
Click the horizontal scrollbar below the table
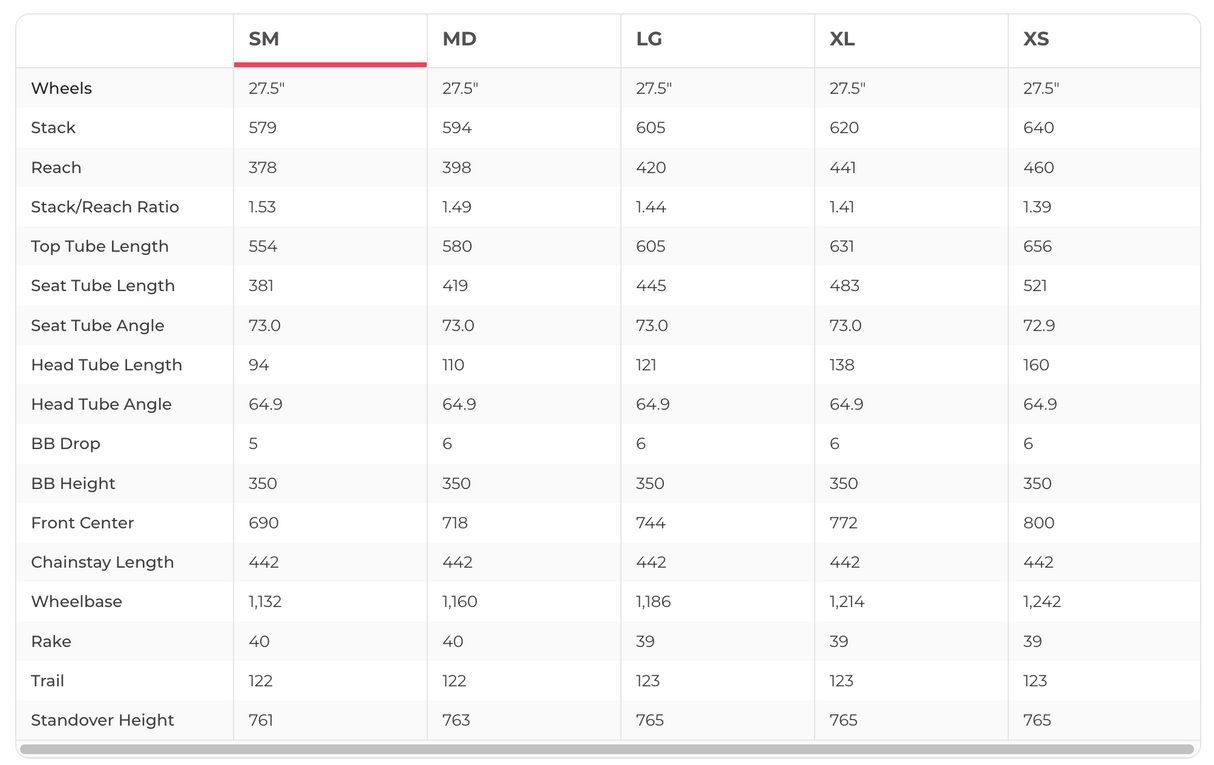click(x=606, y=749)
